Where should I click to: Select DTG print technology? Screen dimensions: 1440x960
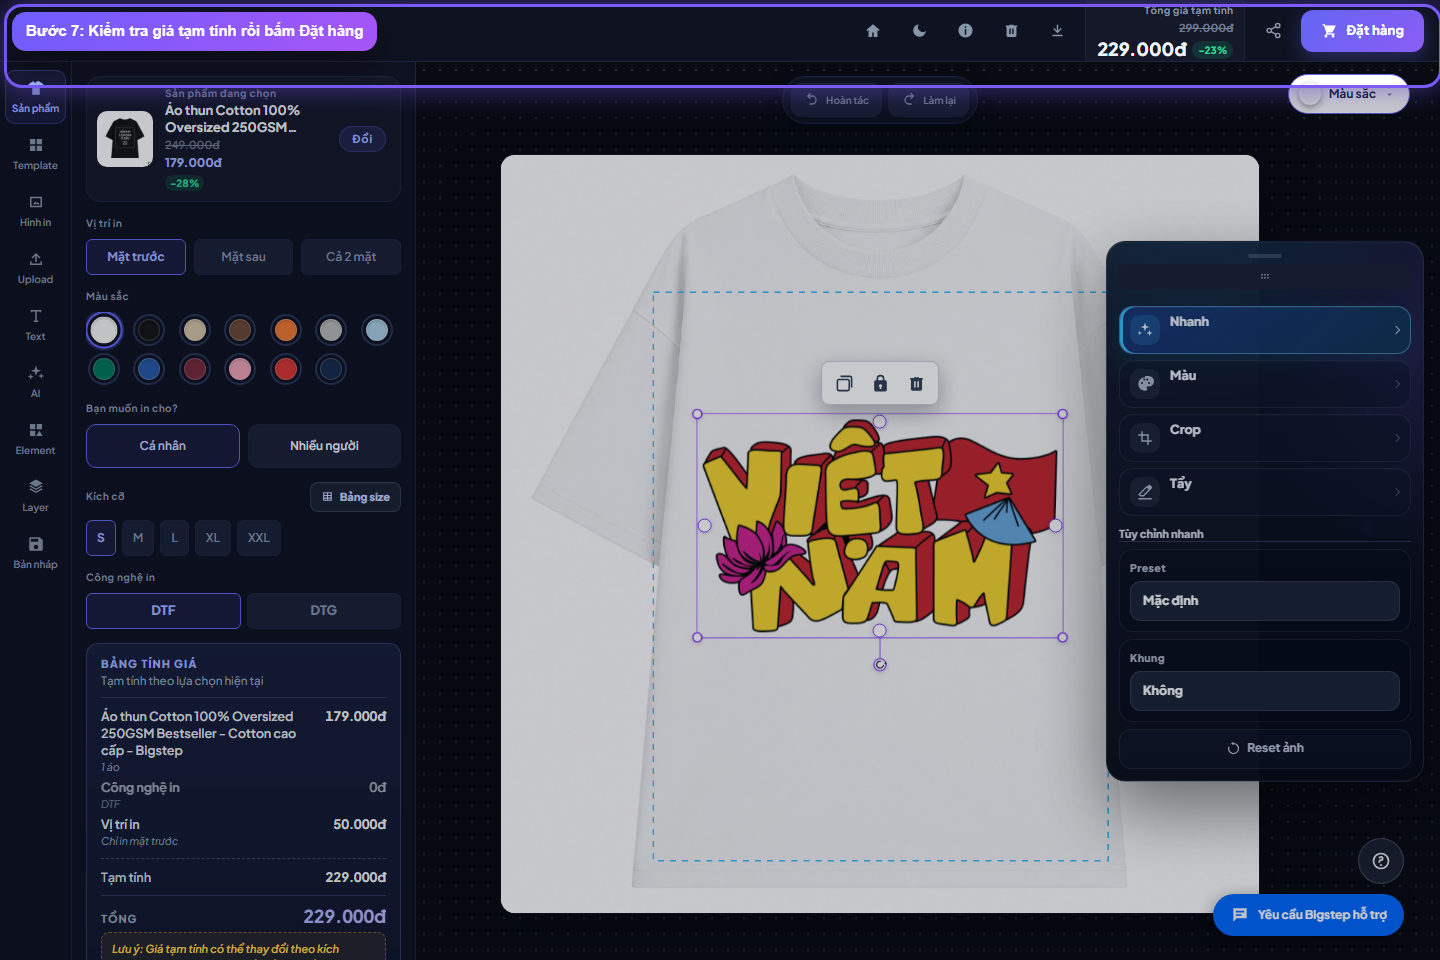click(x=324, y=611)
